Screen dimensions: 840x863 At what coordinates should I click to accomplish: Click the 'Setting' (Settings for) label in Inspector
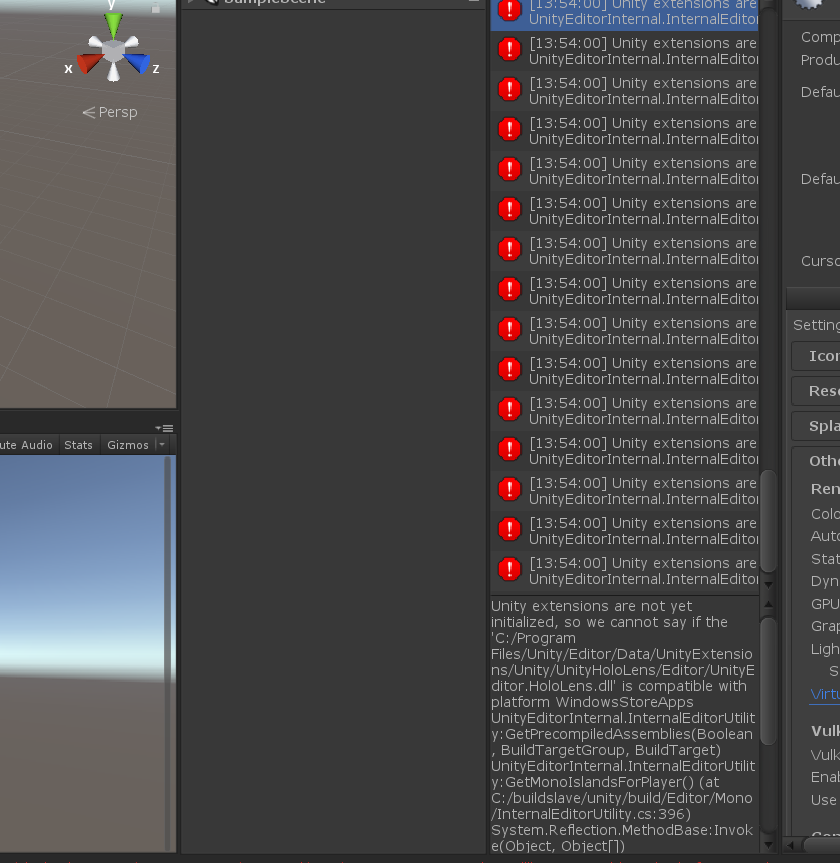tap(816, 325)
